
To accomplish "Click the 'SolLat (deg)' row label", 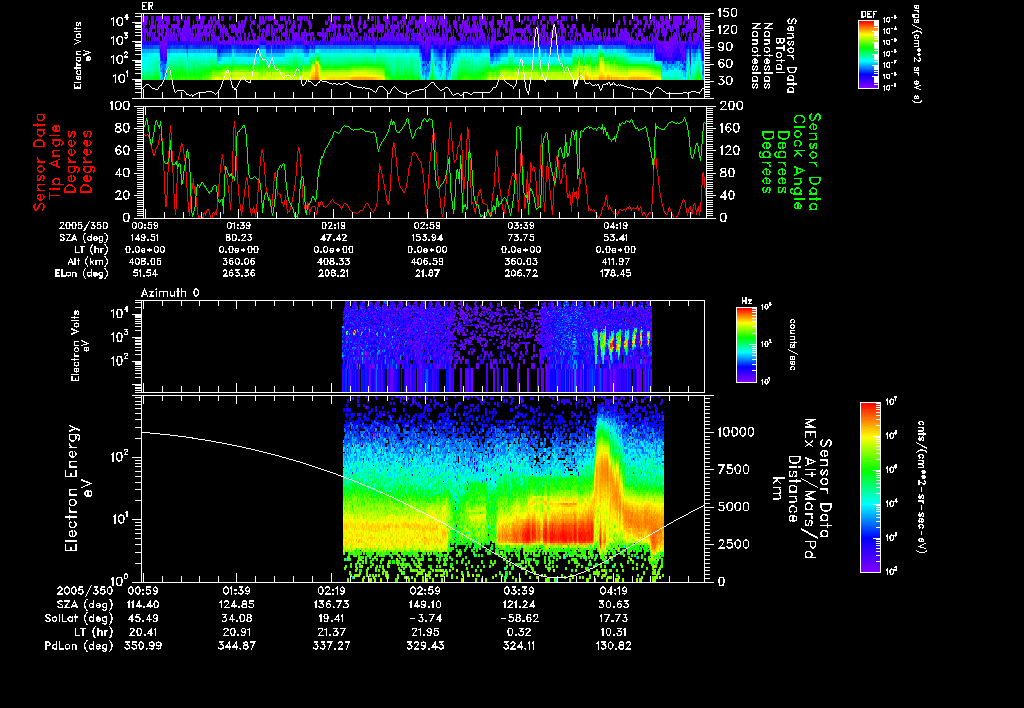I will 78,619.
